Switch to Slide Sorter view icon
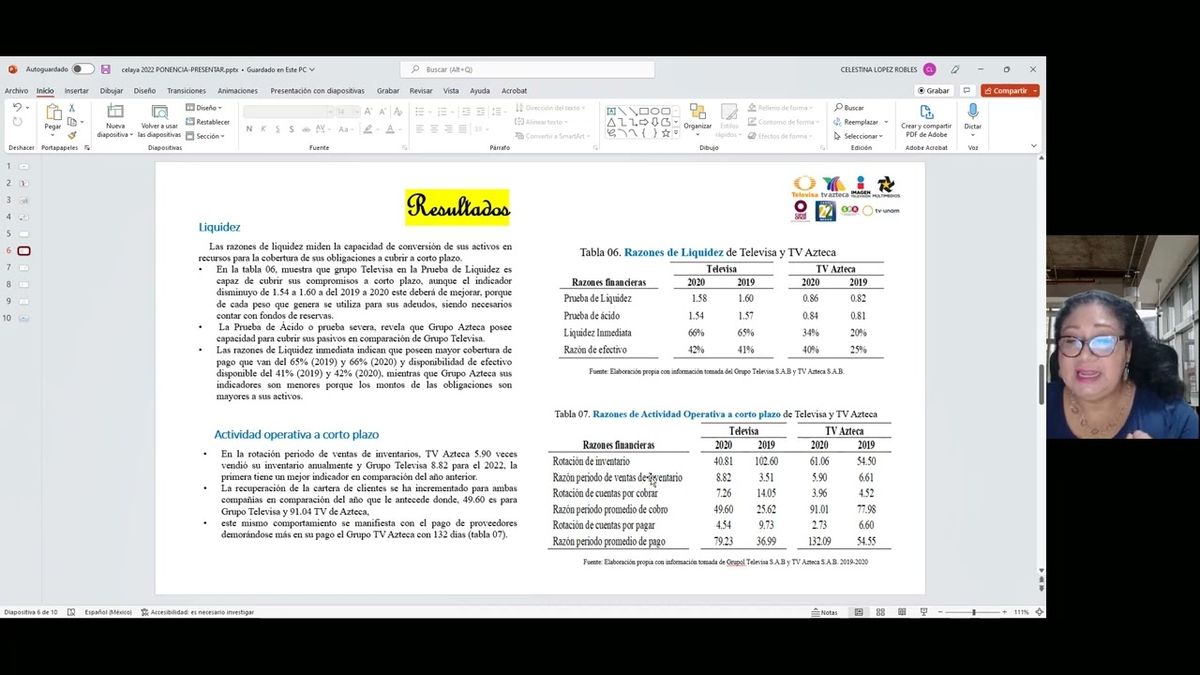1200x675 pixels. (880, 612)
